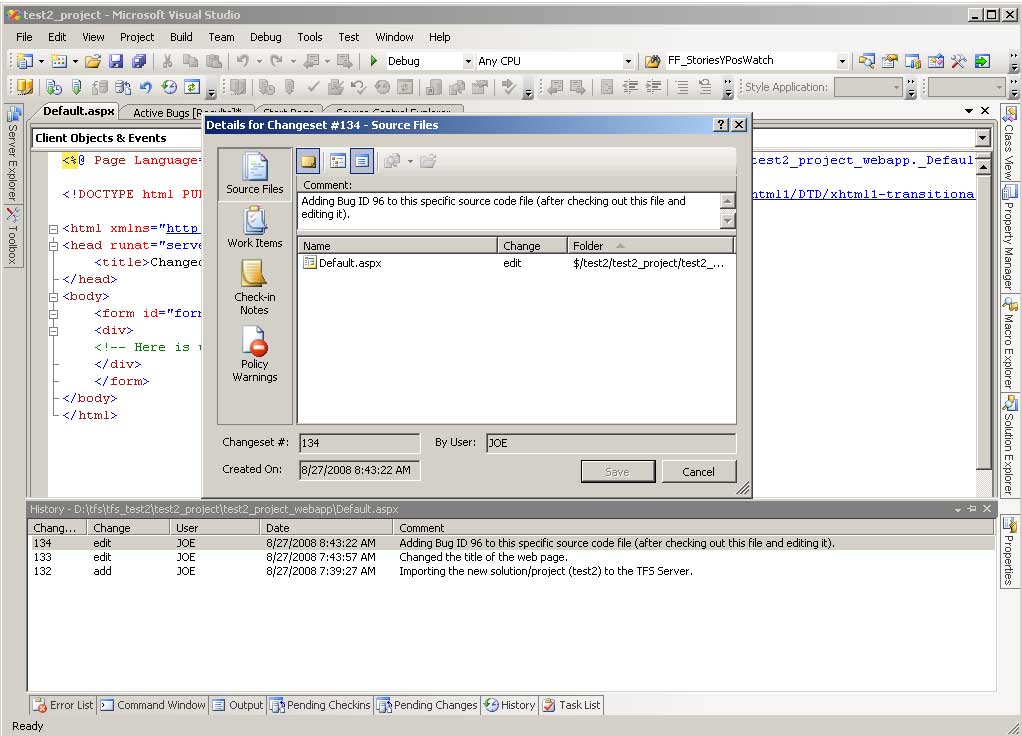1022x736 pixels.
Task: Switch to the Default.aspx editor tab
Action: click(79, 111)
